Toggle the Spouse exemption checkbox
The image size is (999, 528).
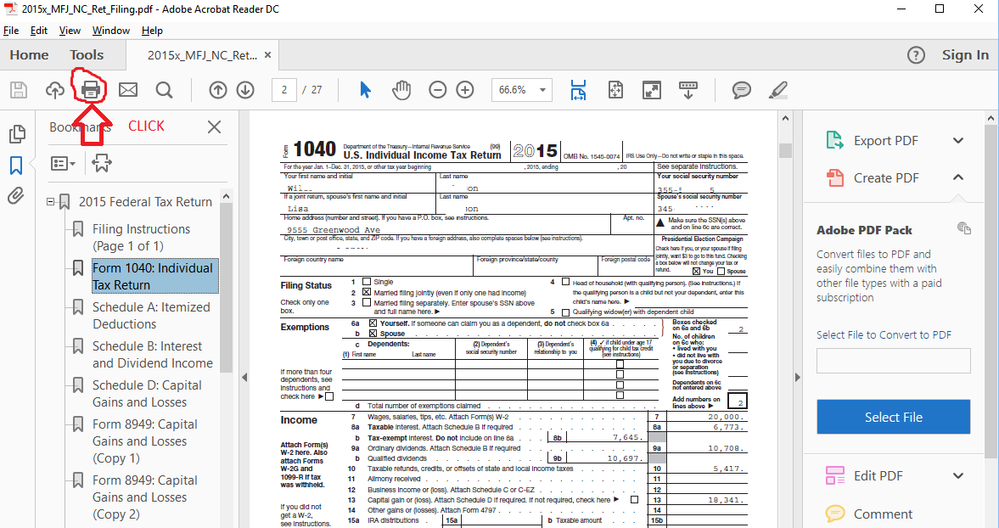374,333
